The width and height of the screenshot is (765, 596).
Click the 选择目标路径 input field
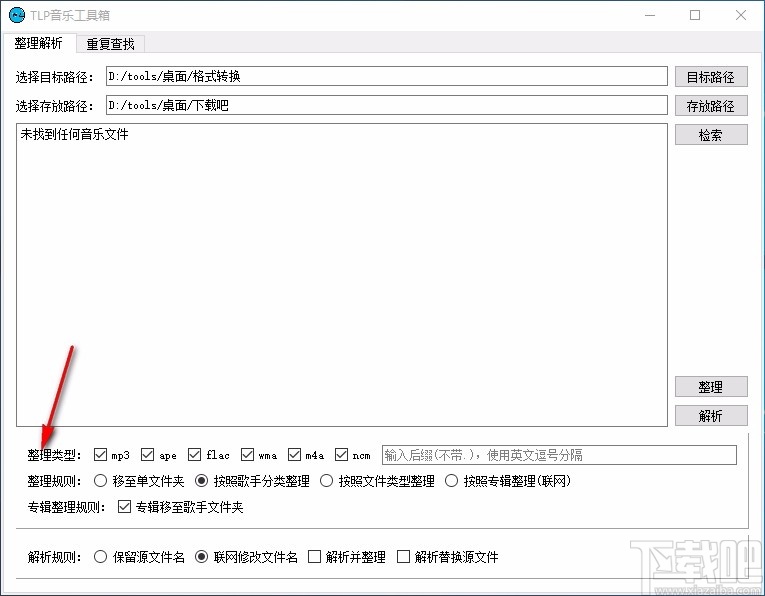(386, 76)
